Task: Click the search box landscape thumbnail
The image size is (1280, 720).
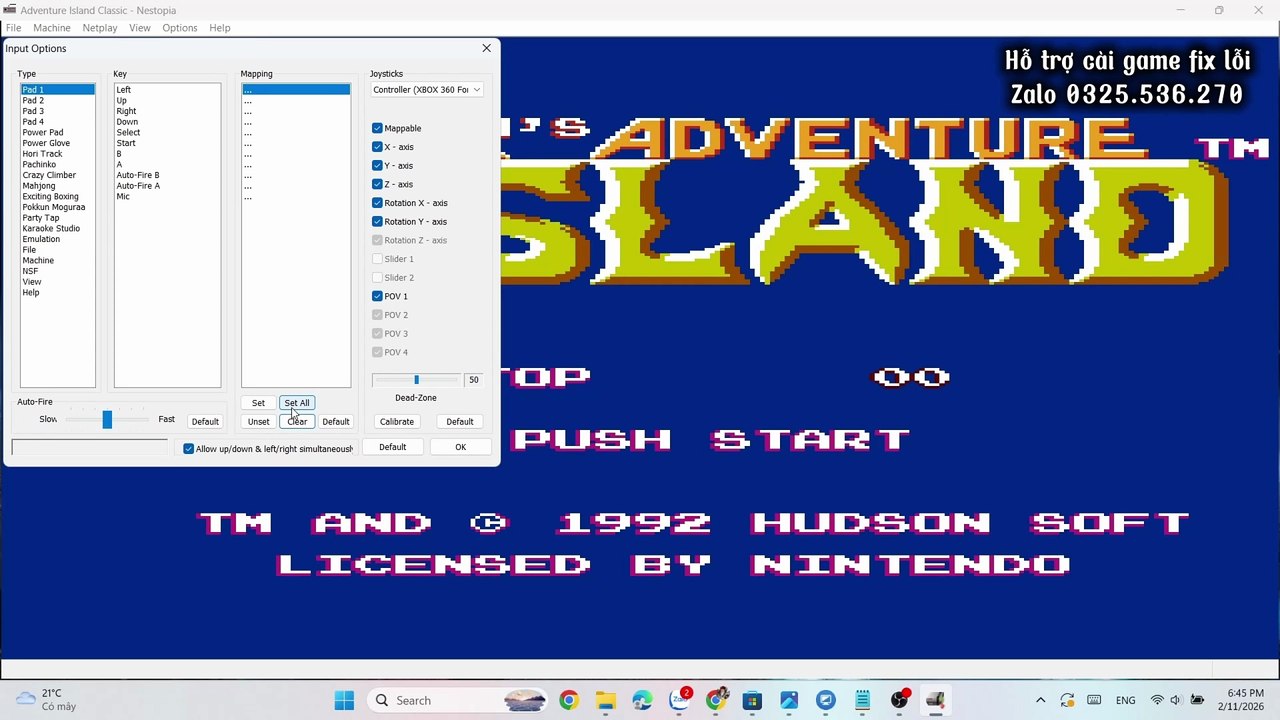Action: coord(525,700)
